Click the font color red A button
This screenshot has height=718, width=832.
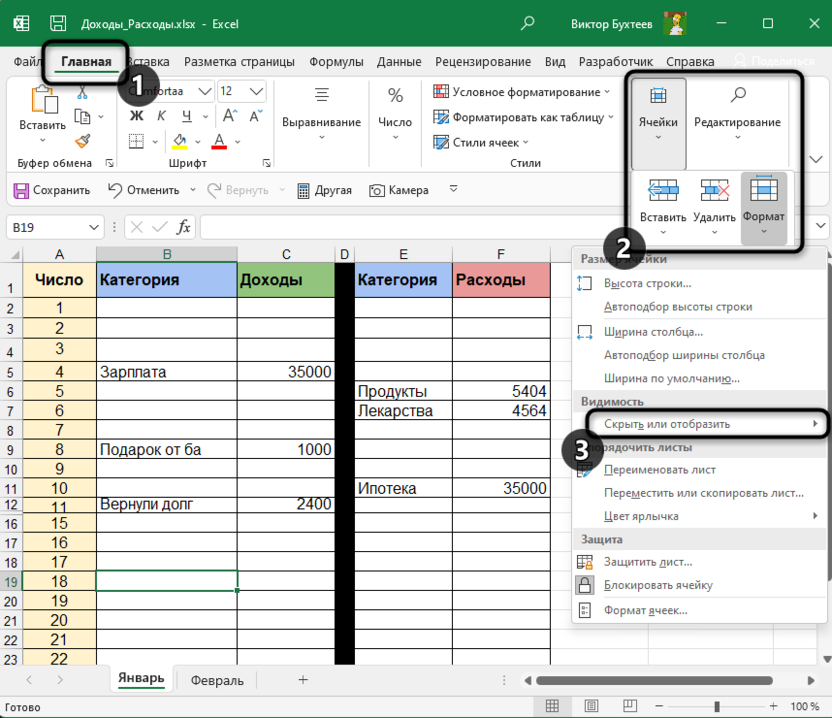click(221, 141)
